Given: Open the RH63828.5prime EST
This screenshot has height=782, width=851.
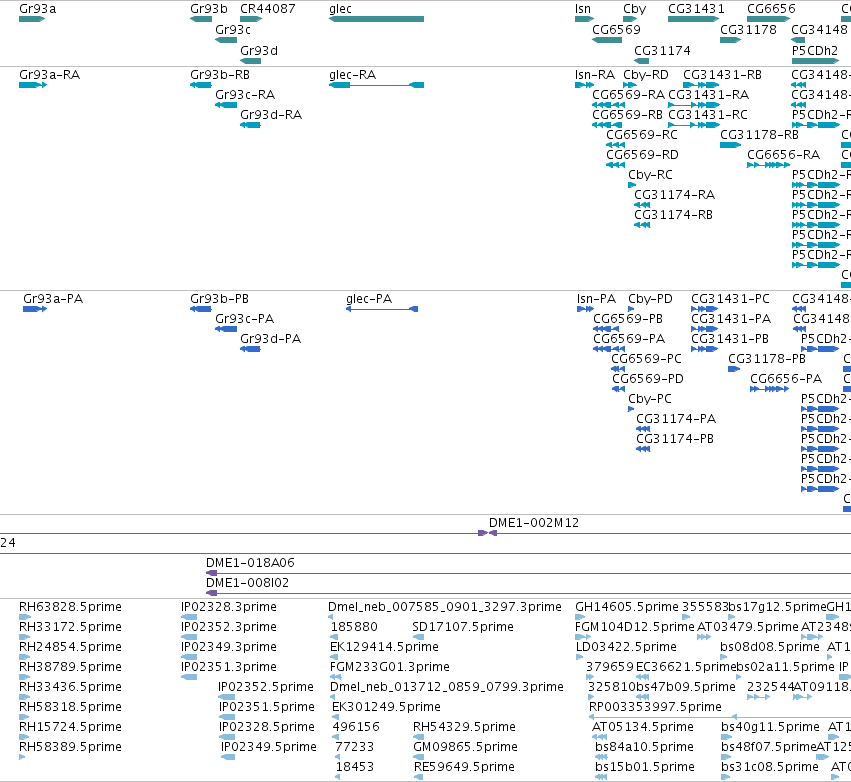Looking at the screenshot, I should click(24, 617).
